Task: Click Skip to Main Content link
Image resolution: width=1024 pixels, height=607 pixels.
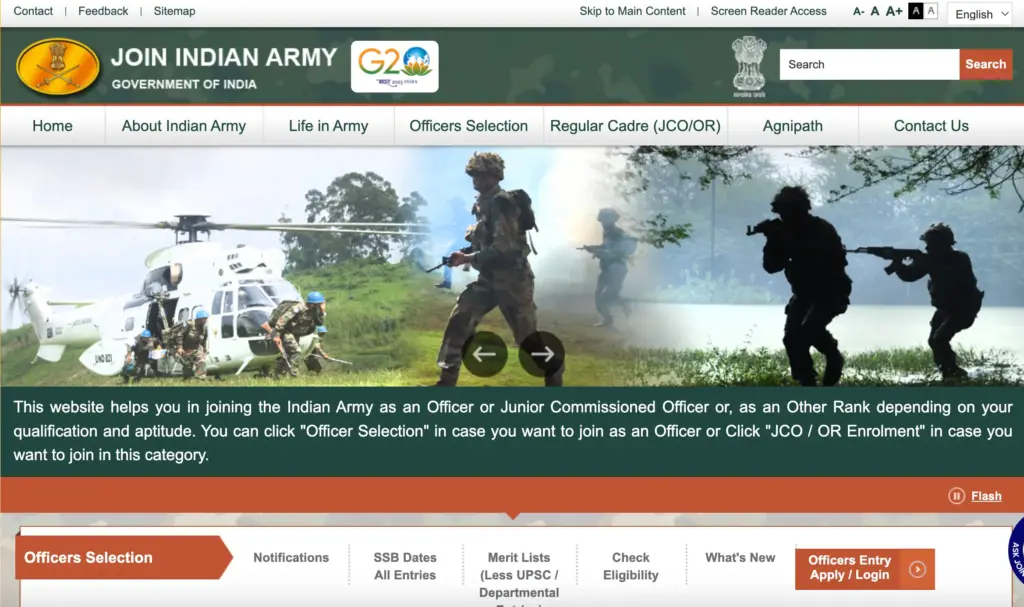Action: click(632, 11)
